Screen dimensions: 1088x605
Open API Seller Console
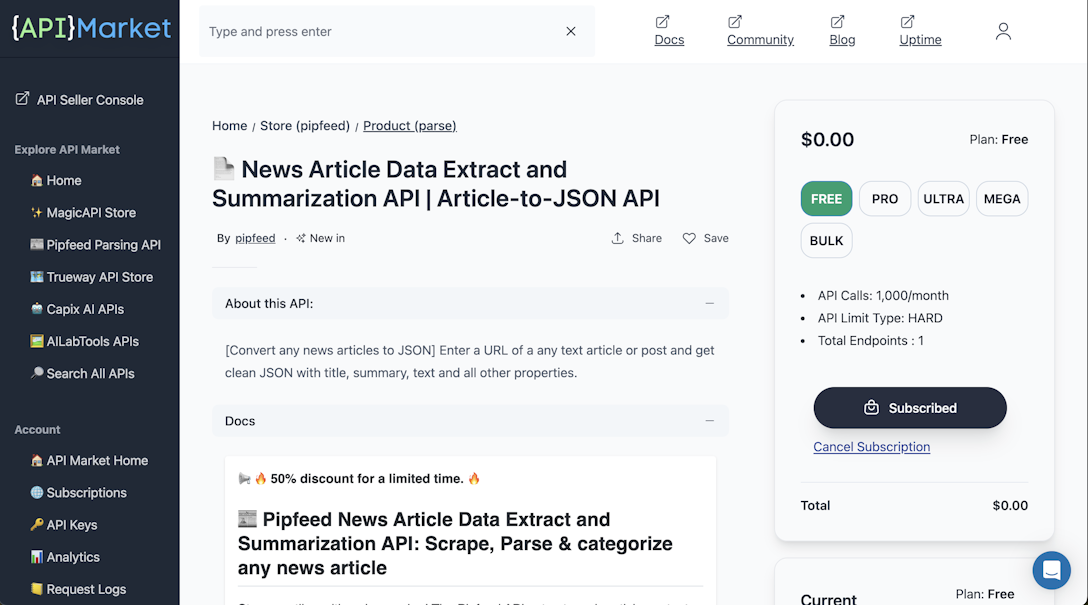[x=80, y=100]
